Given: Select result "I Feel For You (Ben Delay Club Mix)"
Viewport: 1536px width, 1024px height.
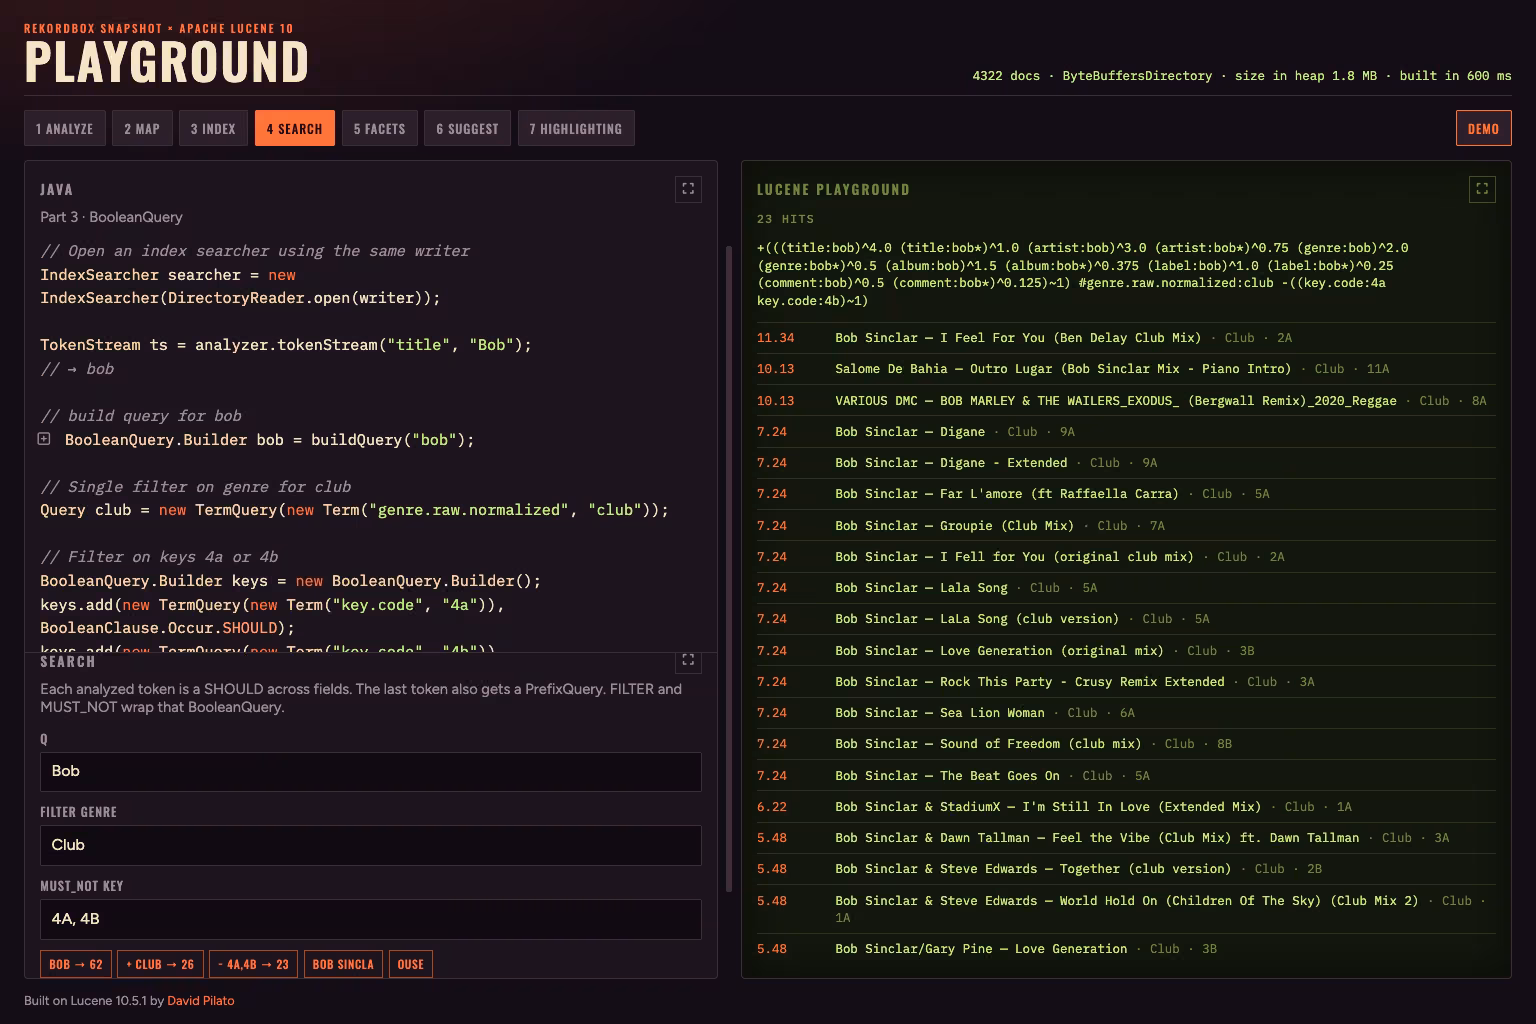Looking at the screenshot, I should (1126, 338).
